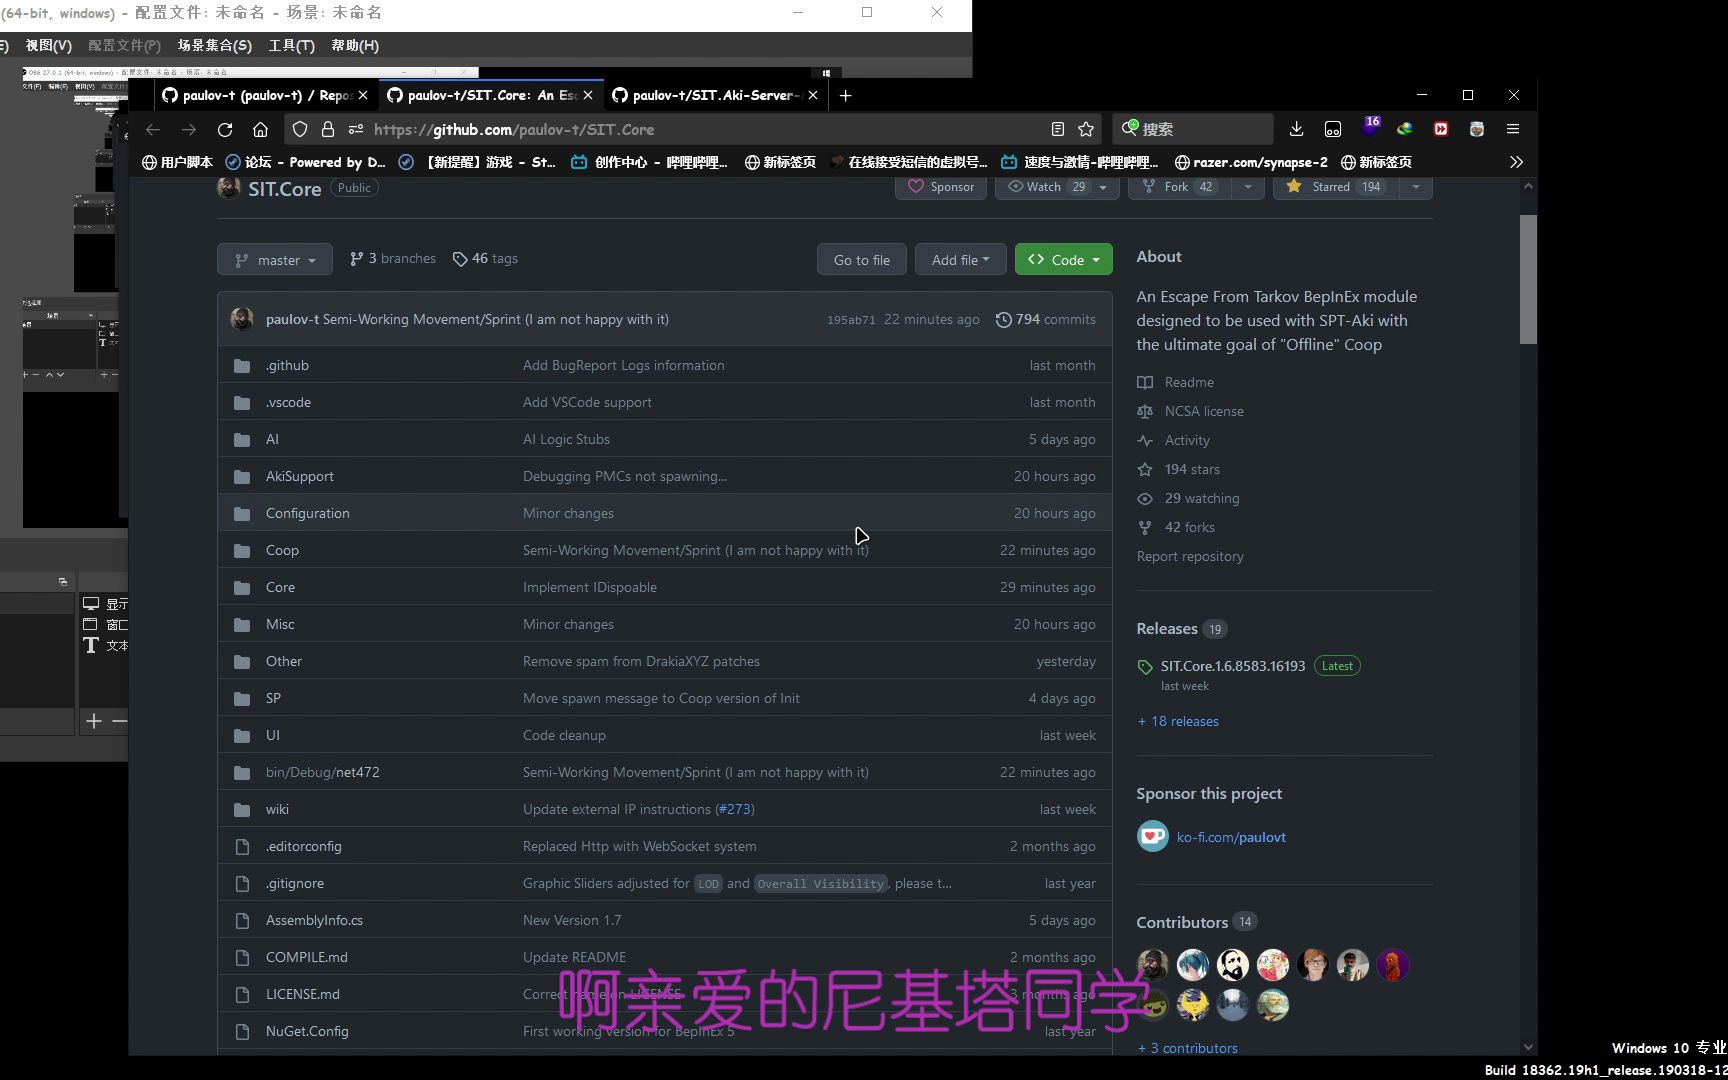Open the Add file dropdown
Screen dimensions: 1728x1080
coord(960,259)
